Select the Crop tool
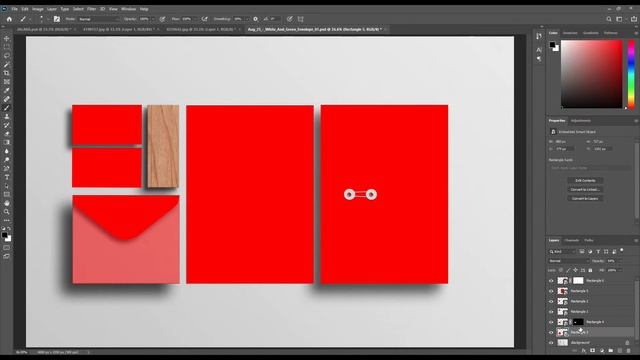640x360 pixels. [x=7, y=73]
